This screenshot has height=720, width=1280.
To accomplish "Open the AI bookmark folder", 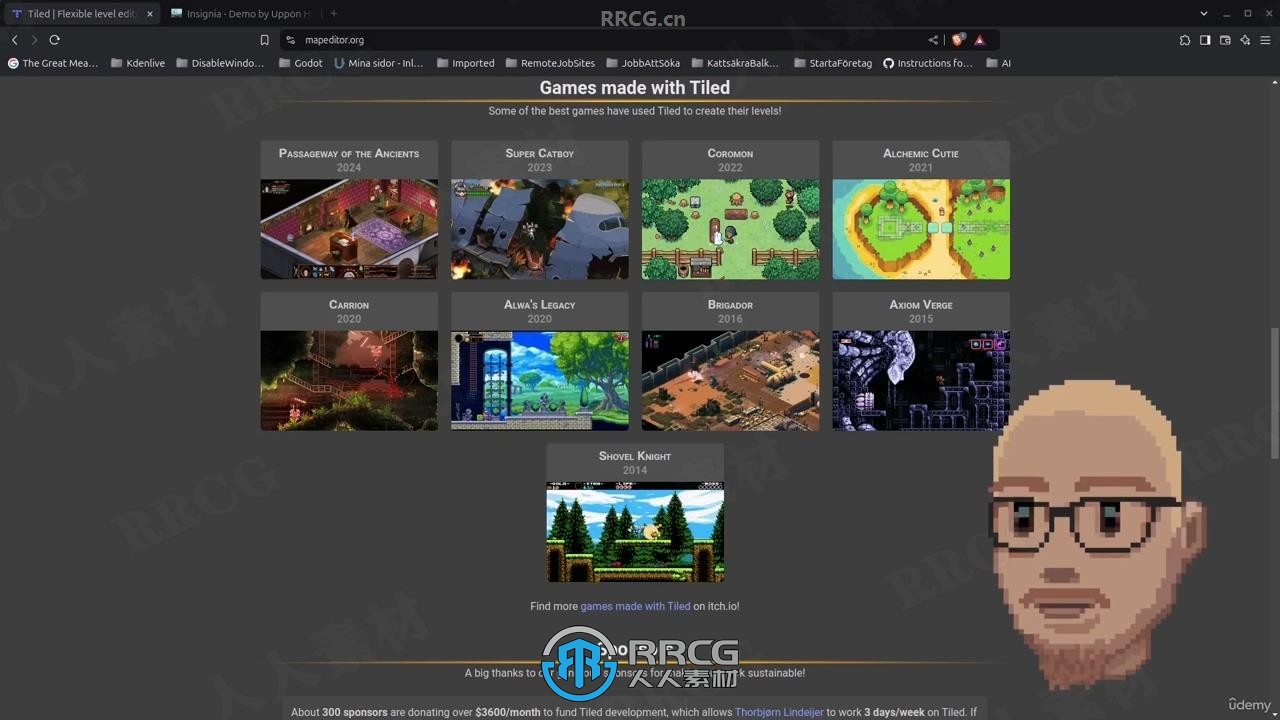I will tap(998, 63).
